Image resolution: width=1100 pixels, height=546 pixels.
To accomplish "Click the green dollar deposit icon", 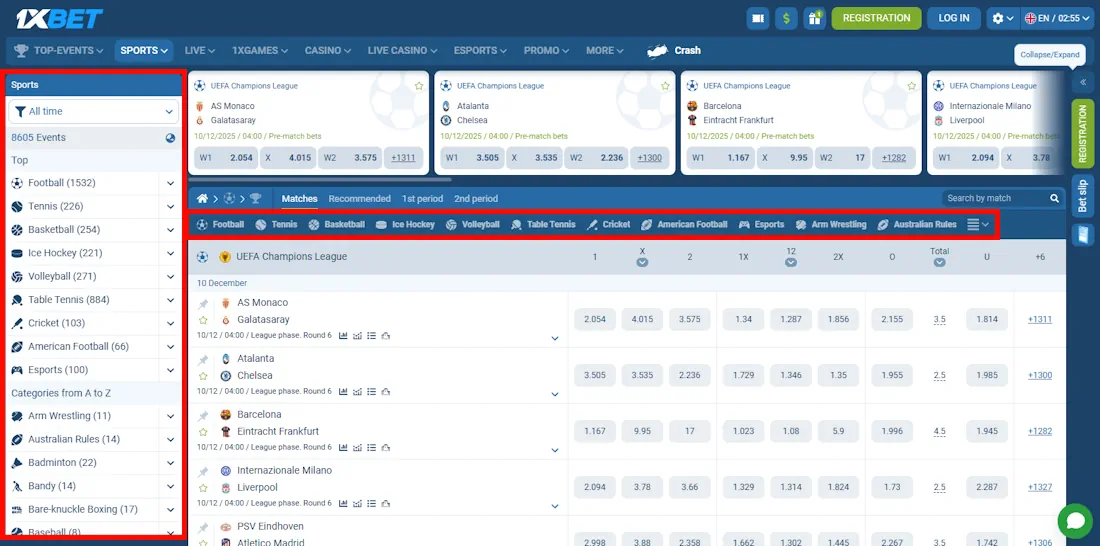I will pyautogui.click(x=786, y=18).
